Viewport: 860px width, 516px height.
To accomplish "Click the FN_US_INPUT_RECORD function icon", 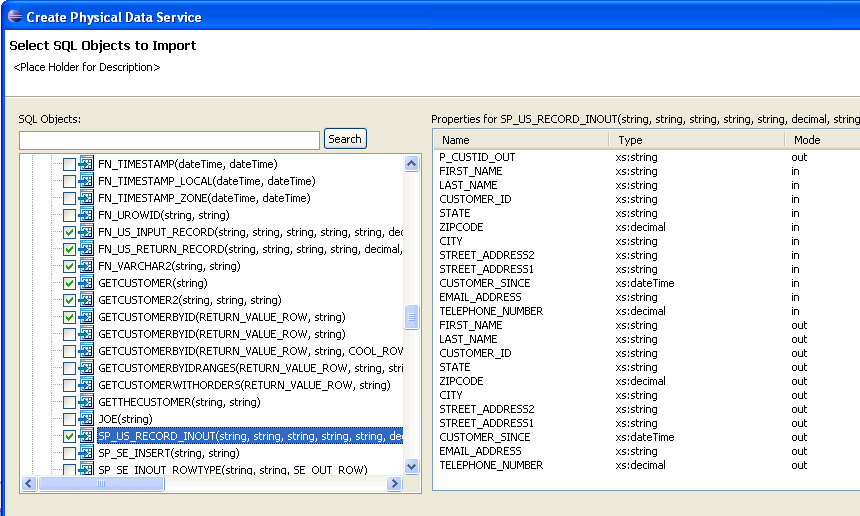I will (86, 232).
